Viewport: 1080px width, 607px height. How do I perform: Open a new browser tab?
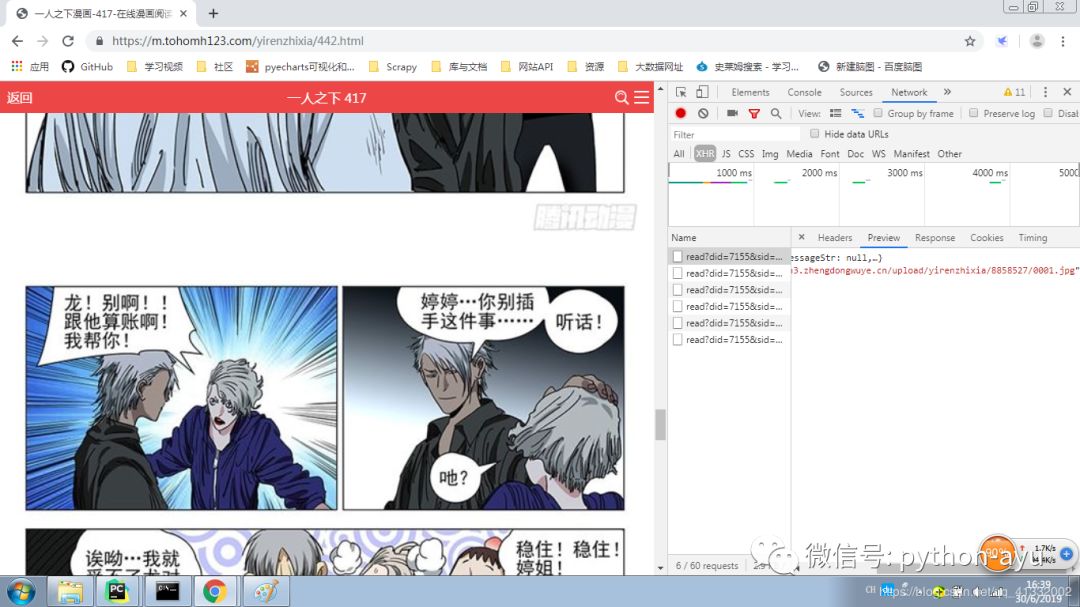point(214,13)
